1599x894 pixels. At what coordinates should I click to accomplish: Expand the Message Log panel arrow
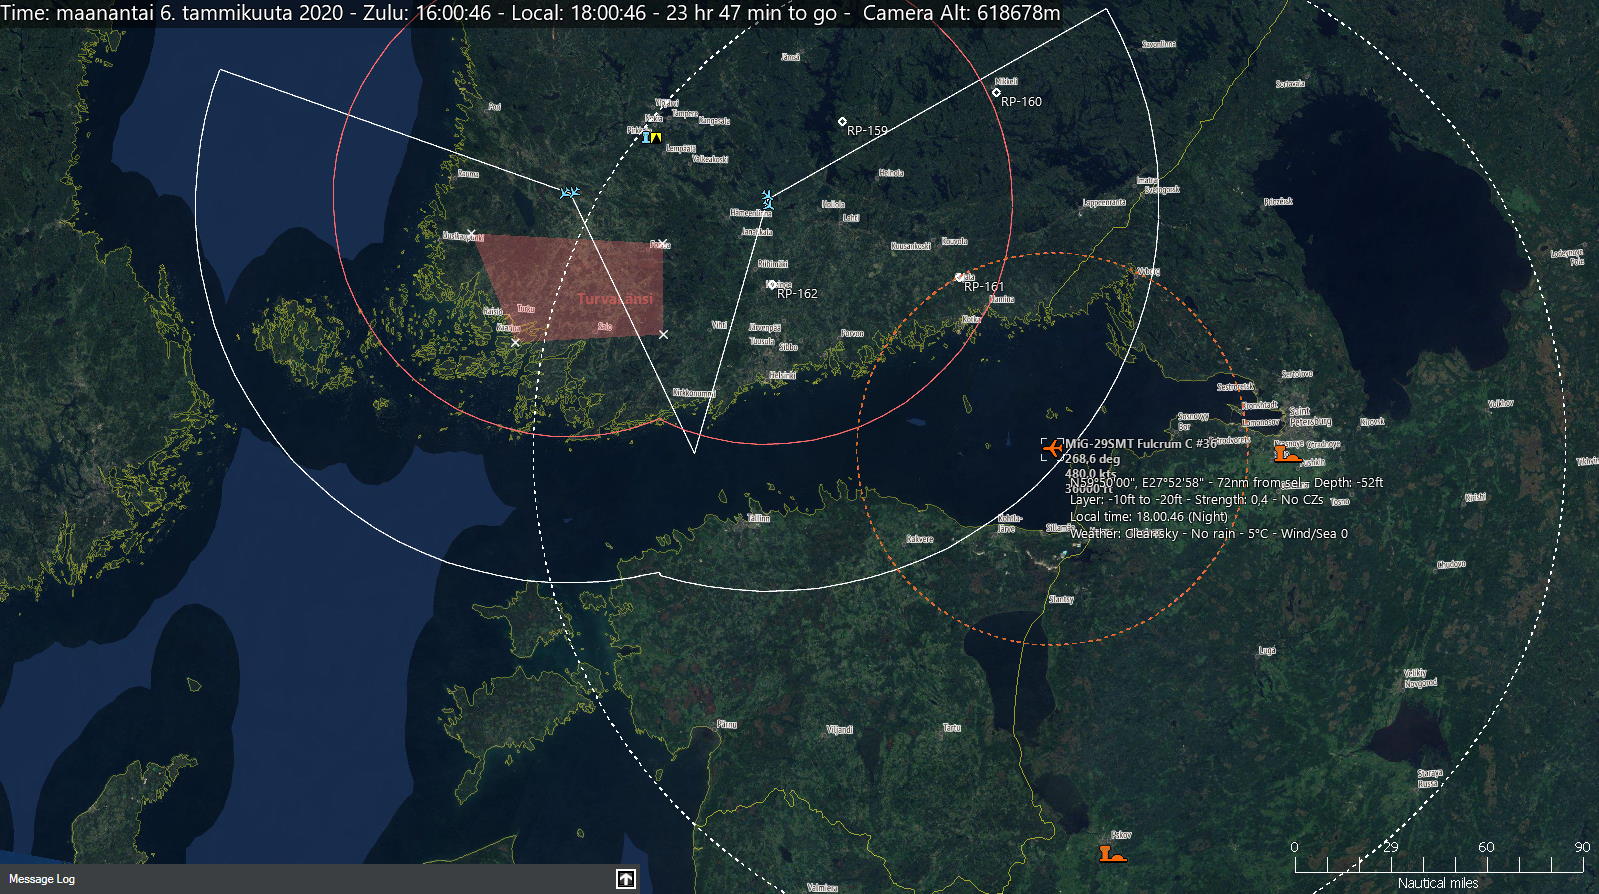(x=625, y=879)
